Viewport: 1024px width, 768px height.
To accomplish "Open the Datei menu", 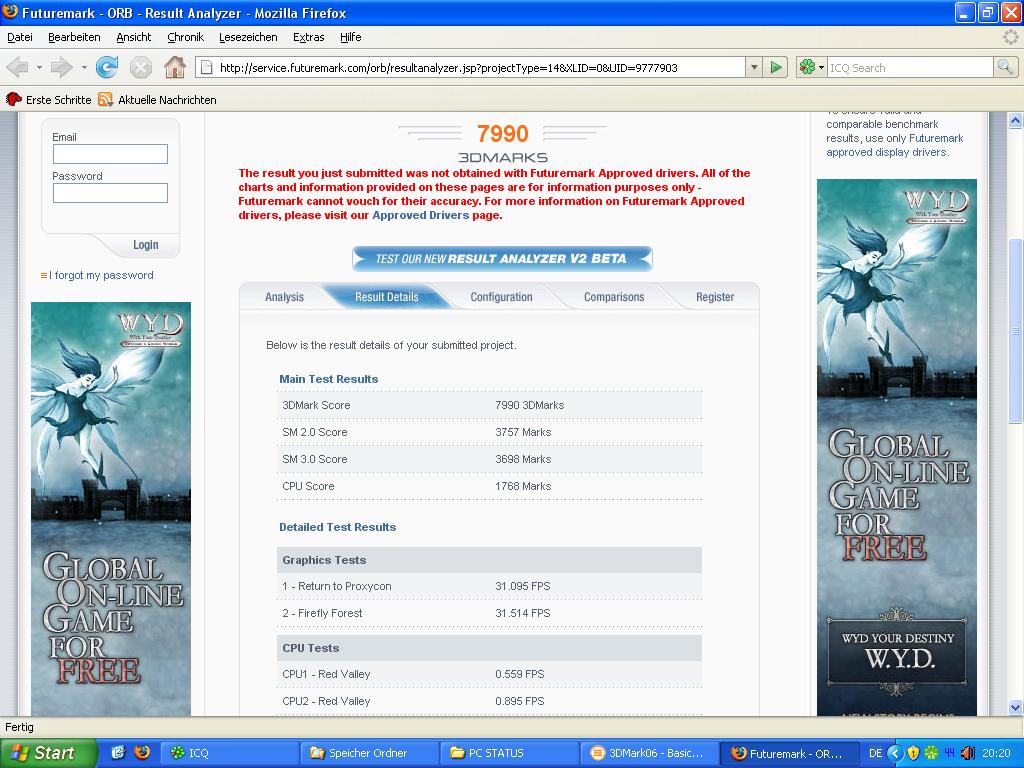I will 20,37.
